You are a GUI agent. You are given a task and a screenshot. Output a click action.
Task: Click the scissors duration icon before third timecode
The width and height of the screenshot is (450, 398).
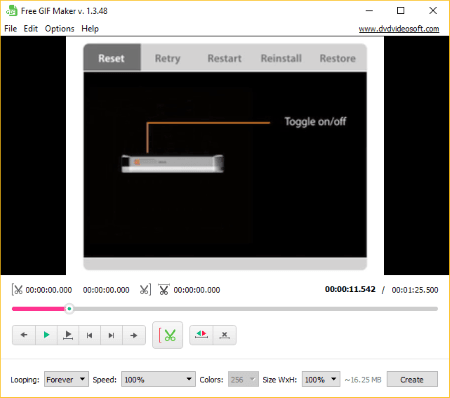tap(164, 290)
